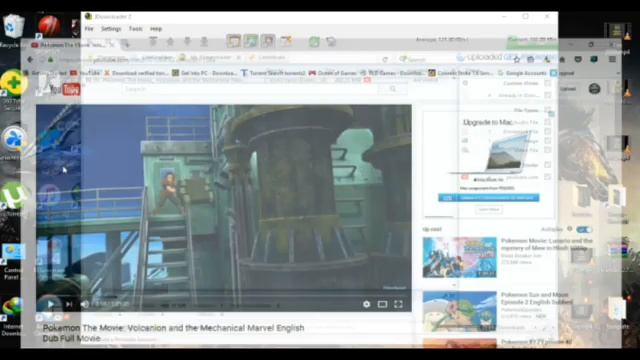The width and height of the screenshot is (640, 360).
Task: Toggle the youtube.com hoster checkbox
Action: click(x=548, y=177)
